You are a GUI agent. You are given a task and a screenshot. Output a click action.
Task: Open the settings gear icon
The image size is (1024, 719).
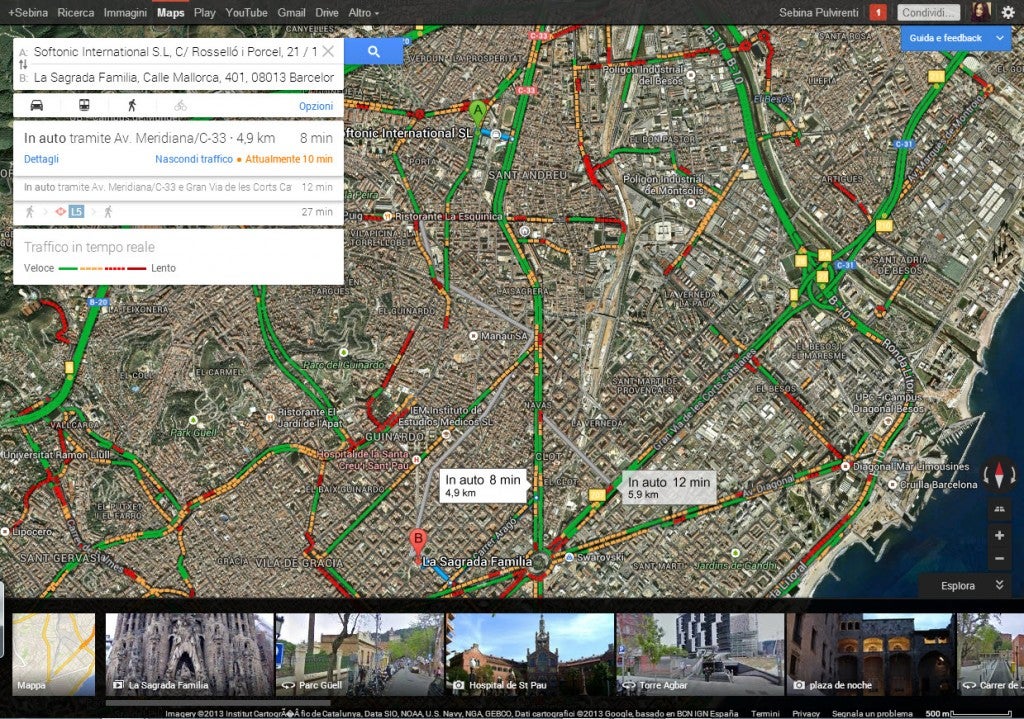(1008, 12)
